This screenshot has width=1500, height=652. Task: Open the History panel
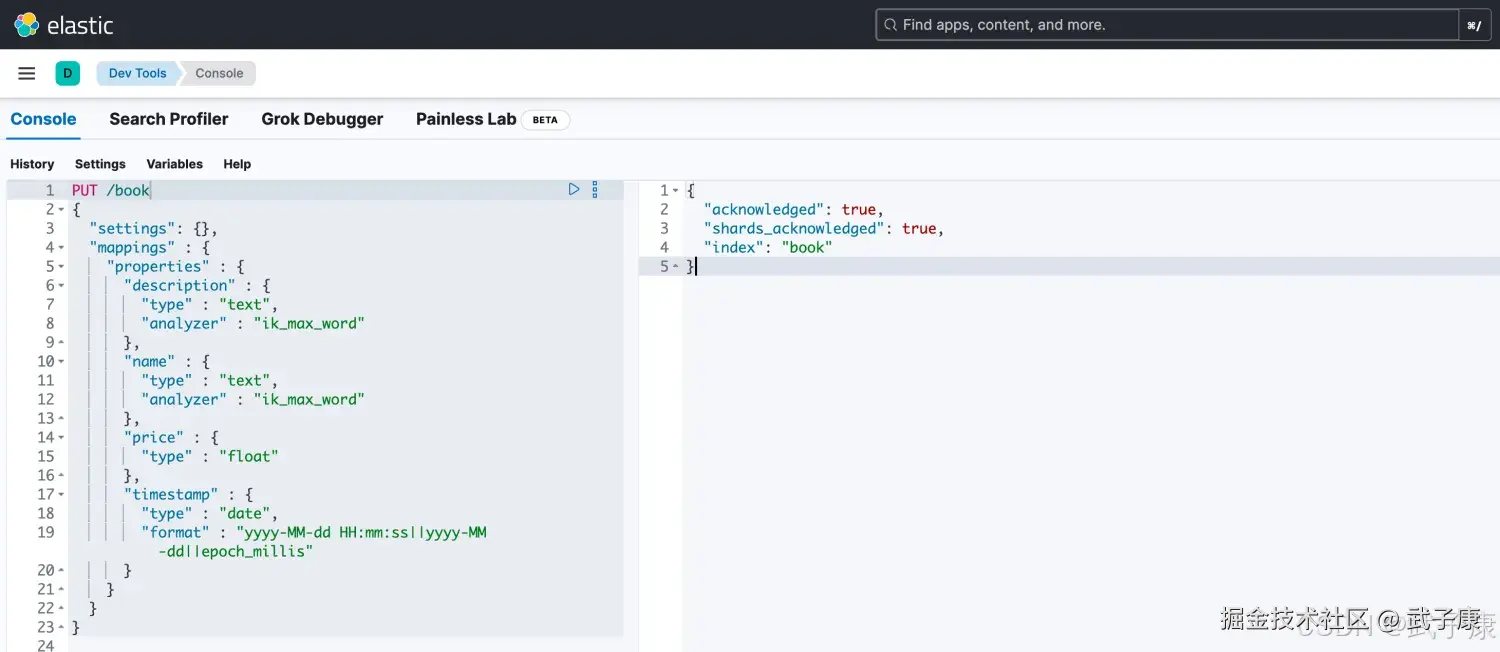(x=32, y=164)
